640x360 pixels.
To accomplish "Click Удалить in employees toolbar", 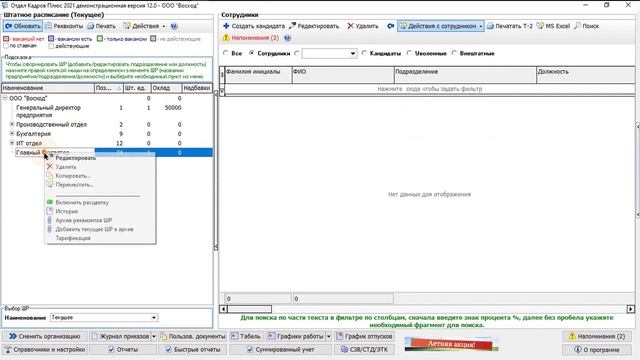I will (362, 26).
